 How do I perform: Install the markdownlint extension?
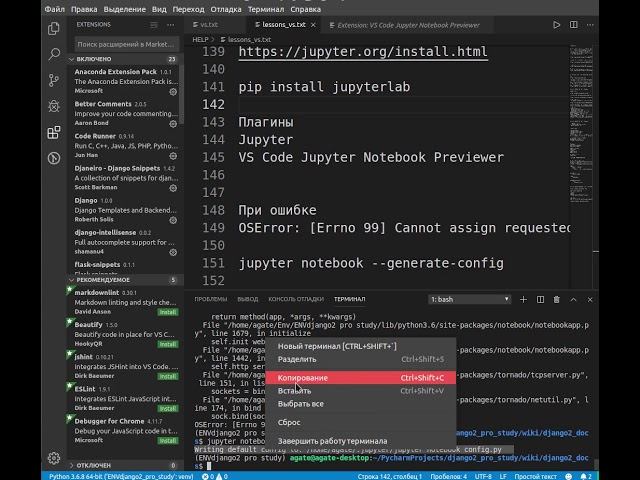click(x=168, y=312)
